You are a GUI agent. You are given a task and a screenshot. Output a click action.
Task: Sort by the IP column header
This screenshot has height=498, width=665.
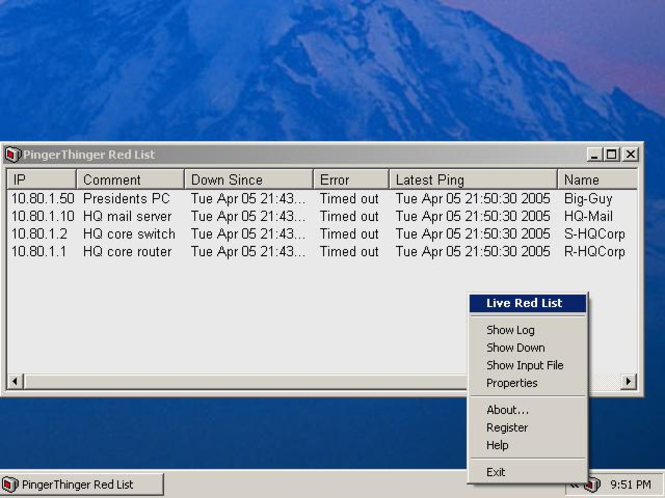tap(42, 179)
